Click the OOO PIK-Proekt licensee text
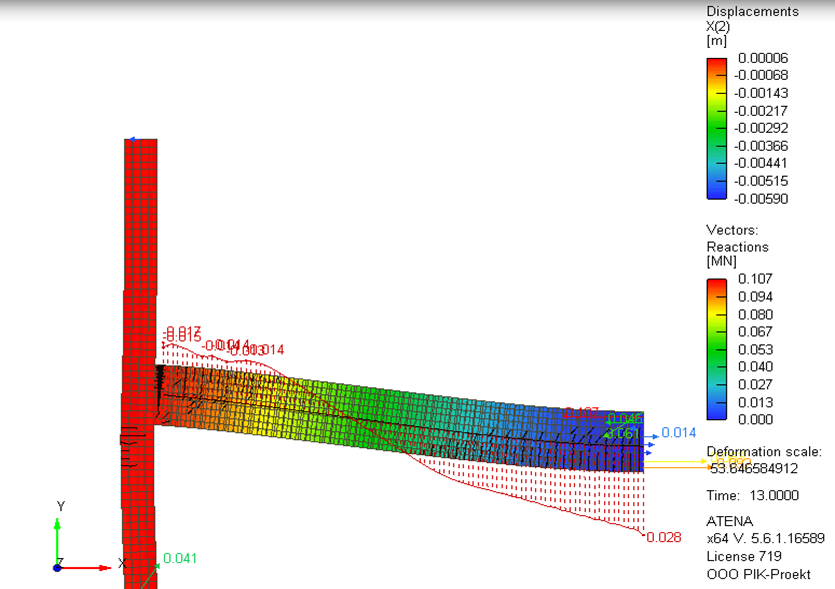This screenshot has width=835, height=589. click(x=758, y=575)
